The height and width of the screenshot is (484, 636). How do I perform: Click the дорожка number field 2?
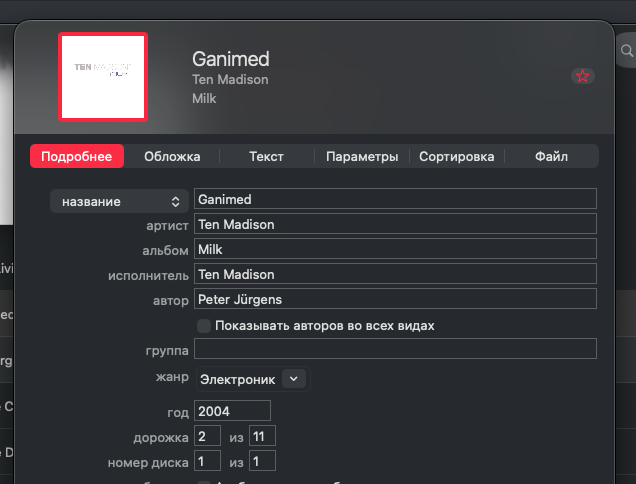click(207, 436)
